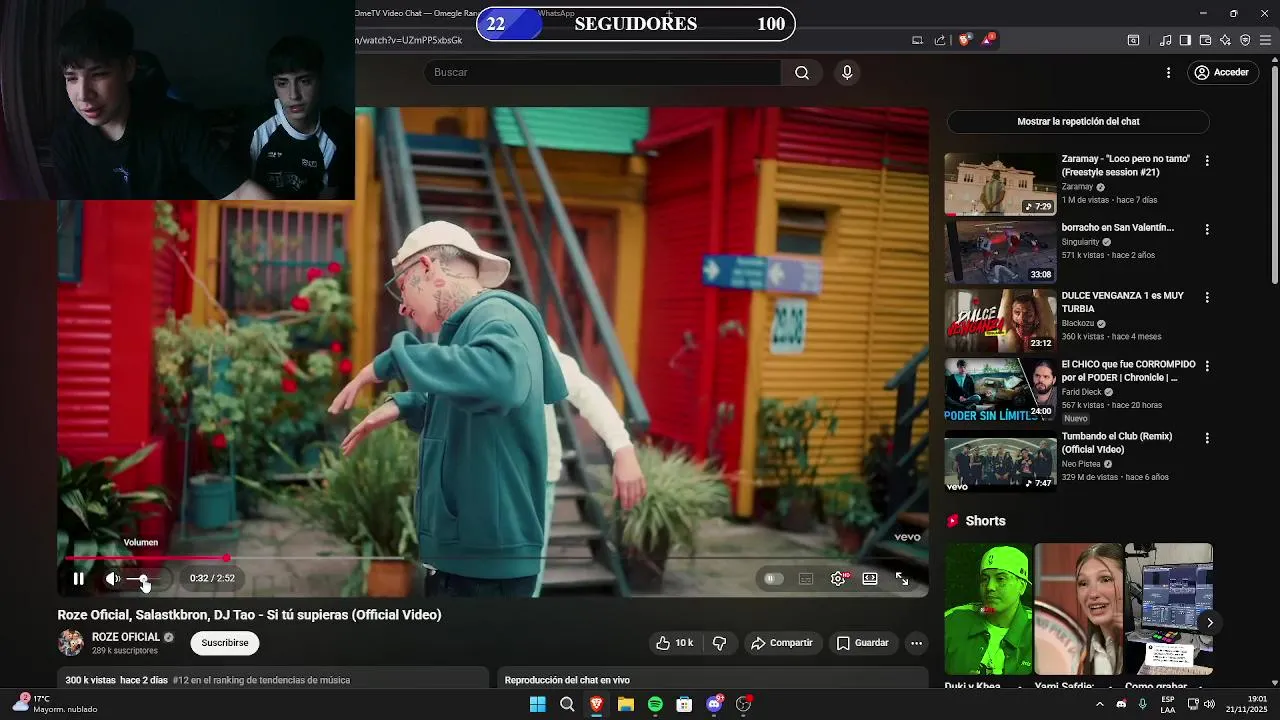Open the Yami Safdie short thumbnail
Viewport: 1280px width, 720px height.
click(1078, 609)
